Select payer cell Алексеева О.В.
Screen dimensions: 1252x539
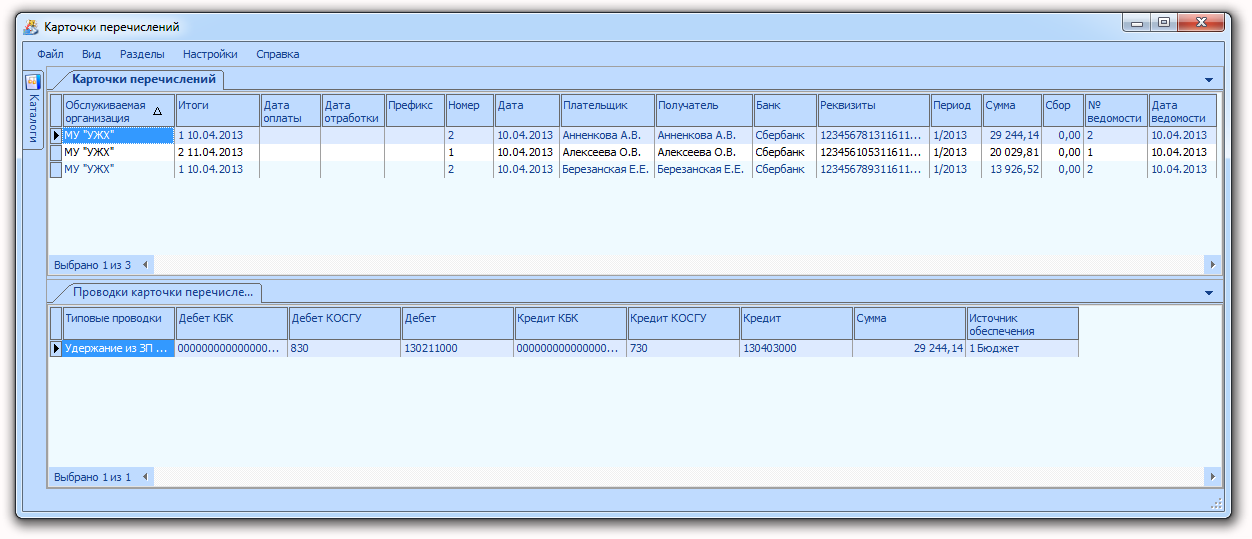(607, 152)
